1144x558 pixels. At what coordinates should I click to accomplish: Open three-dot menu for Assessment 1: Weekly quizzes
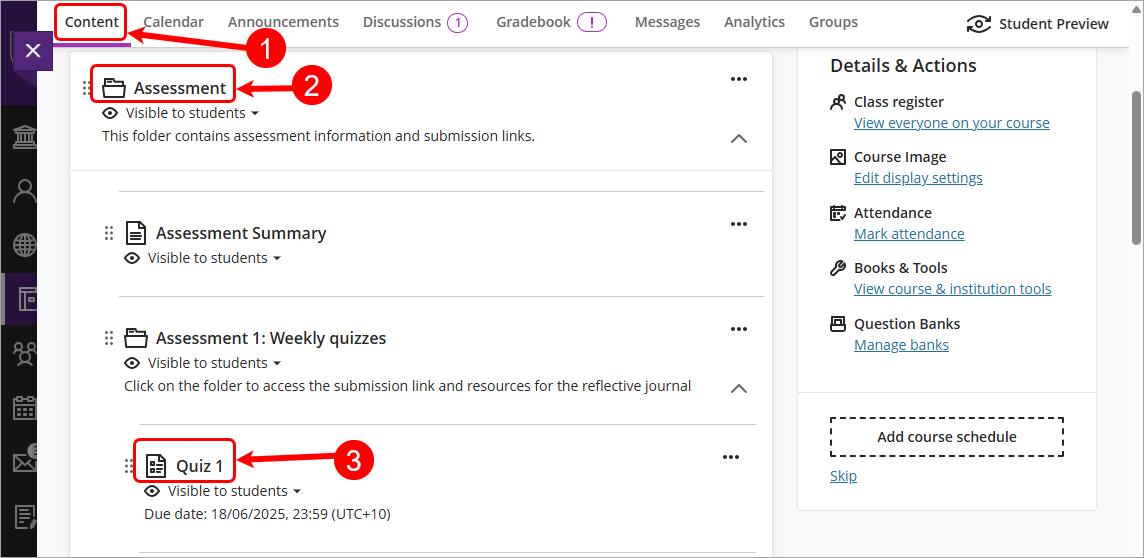click(739, 329)
